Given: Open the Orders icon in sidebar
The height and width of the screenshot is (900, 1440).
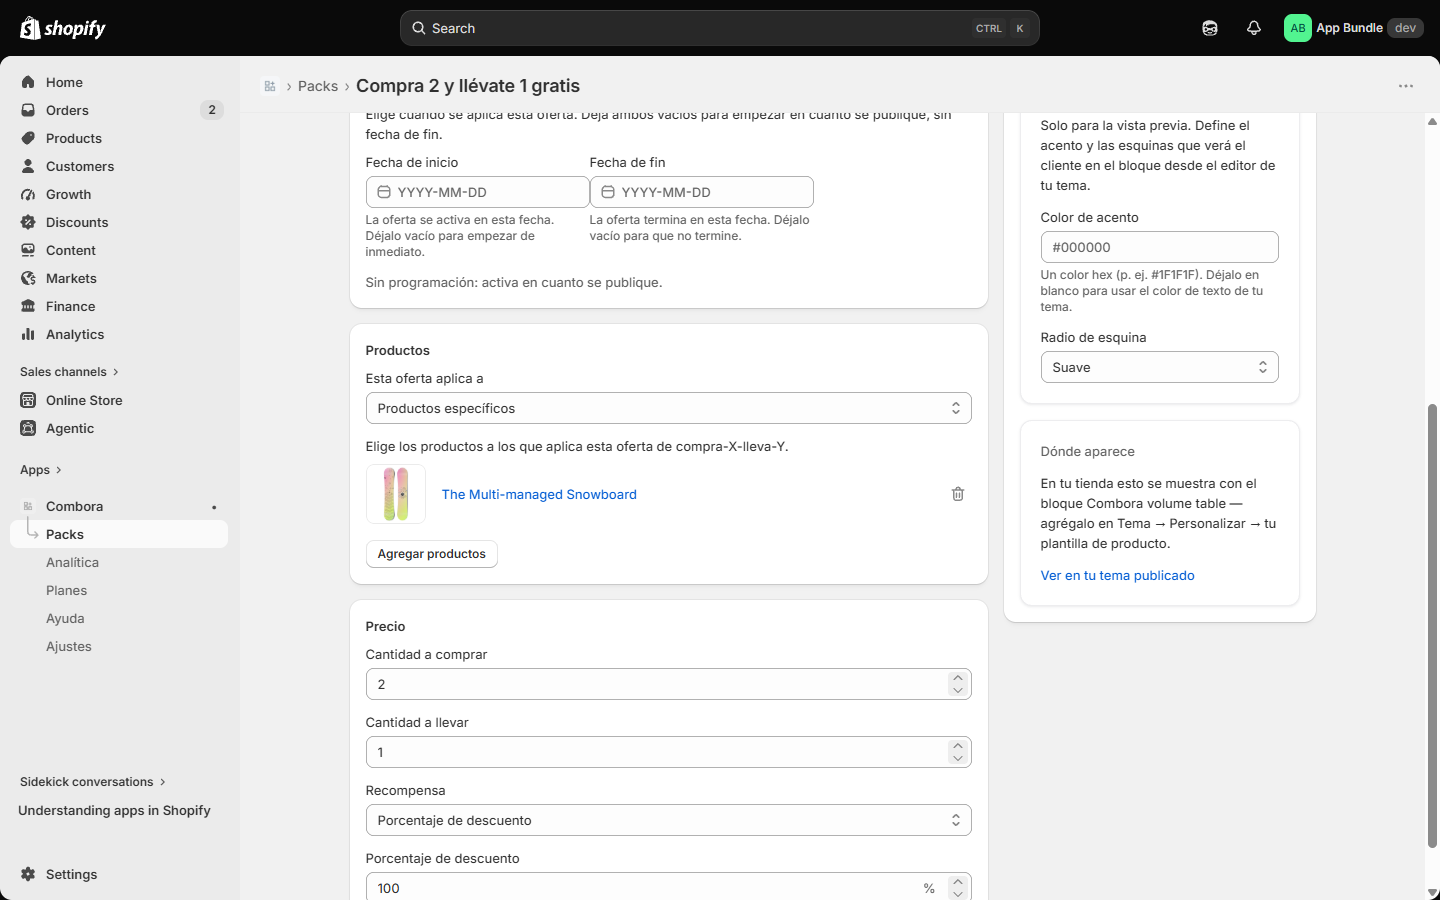Looking at the screenshot, I should coord(28,110).
